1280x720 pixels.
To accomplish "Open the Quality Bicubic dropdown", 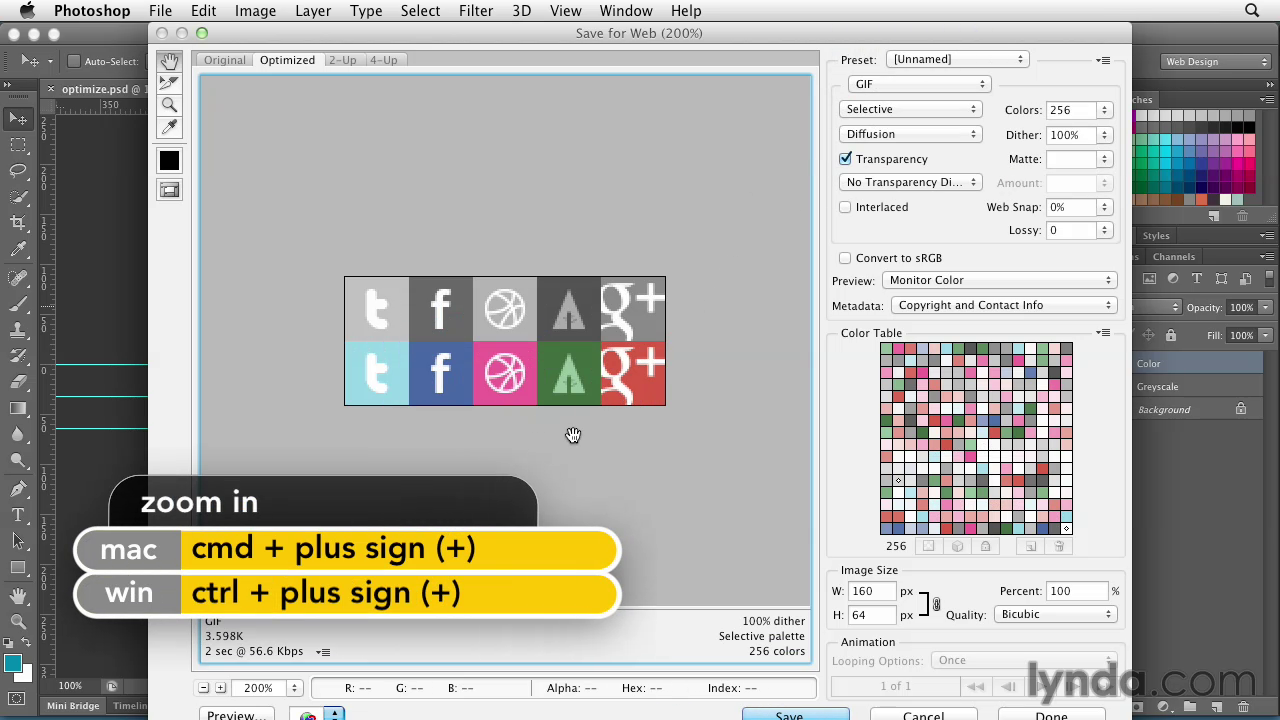I will [1056, 614].
